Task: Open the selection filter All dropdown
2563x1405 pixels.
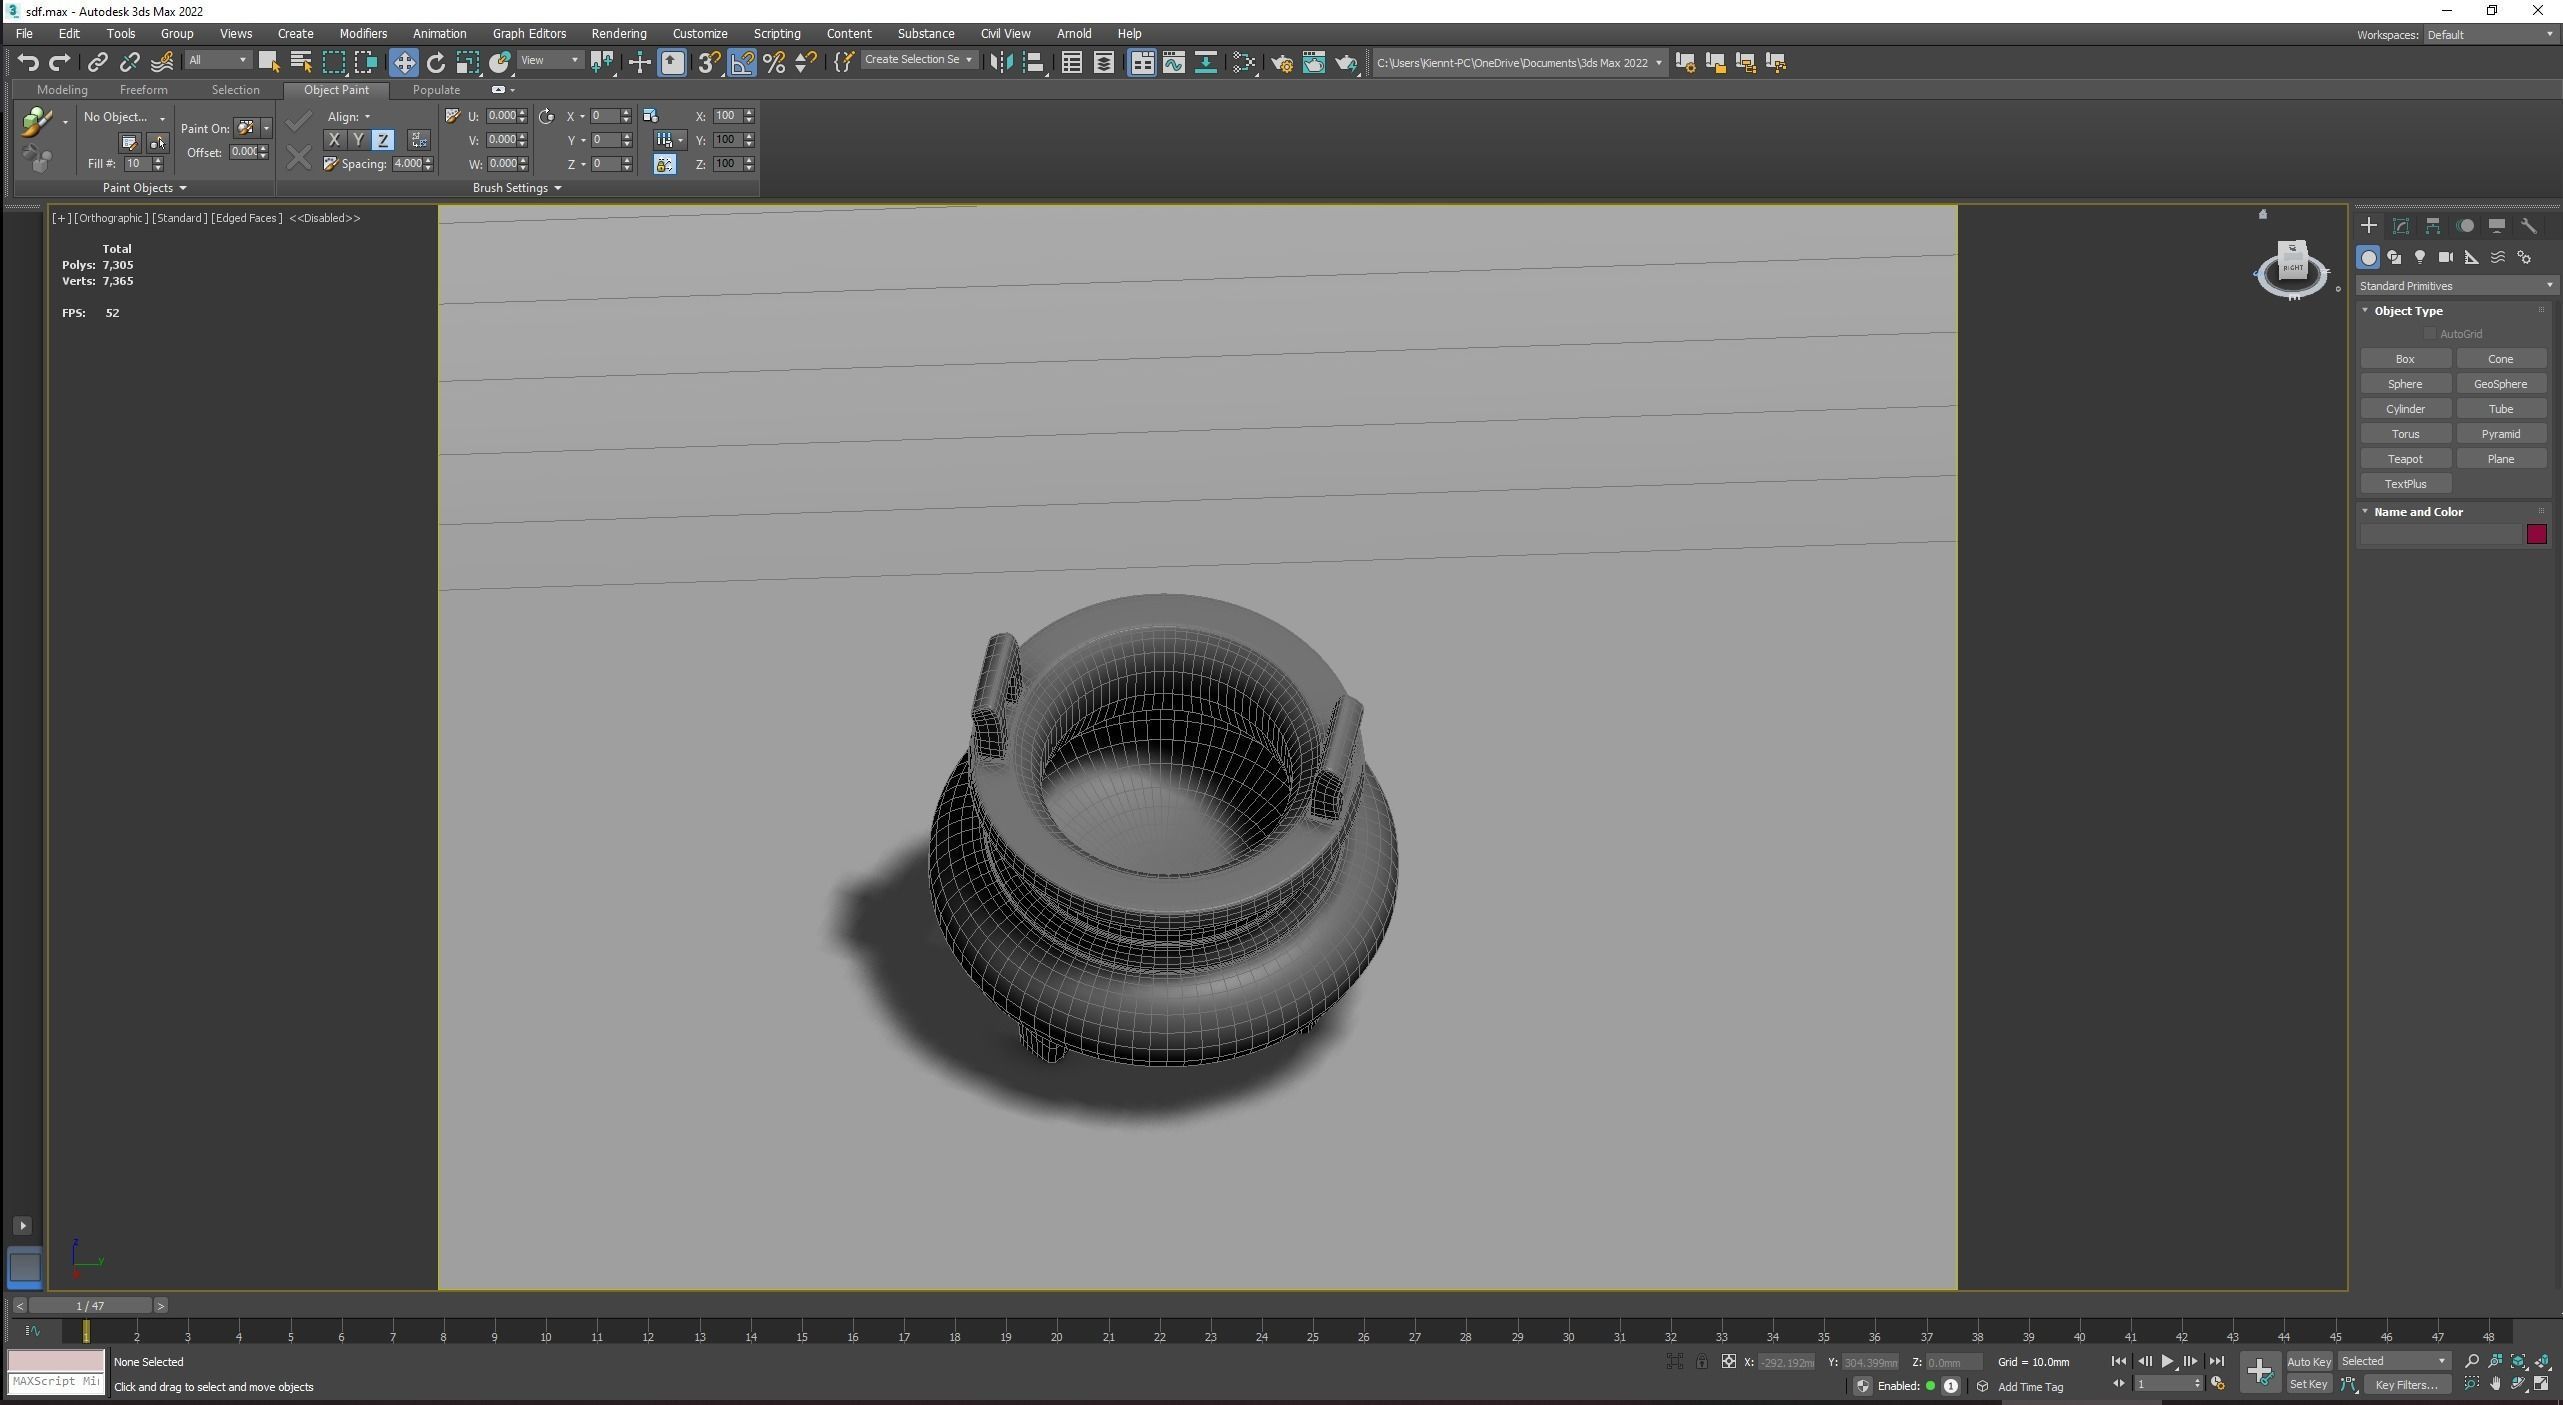Action: 217,60
